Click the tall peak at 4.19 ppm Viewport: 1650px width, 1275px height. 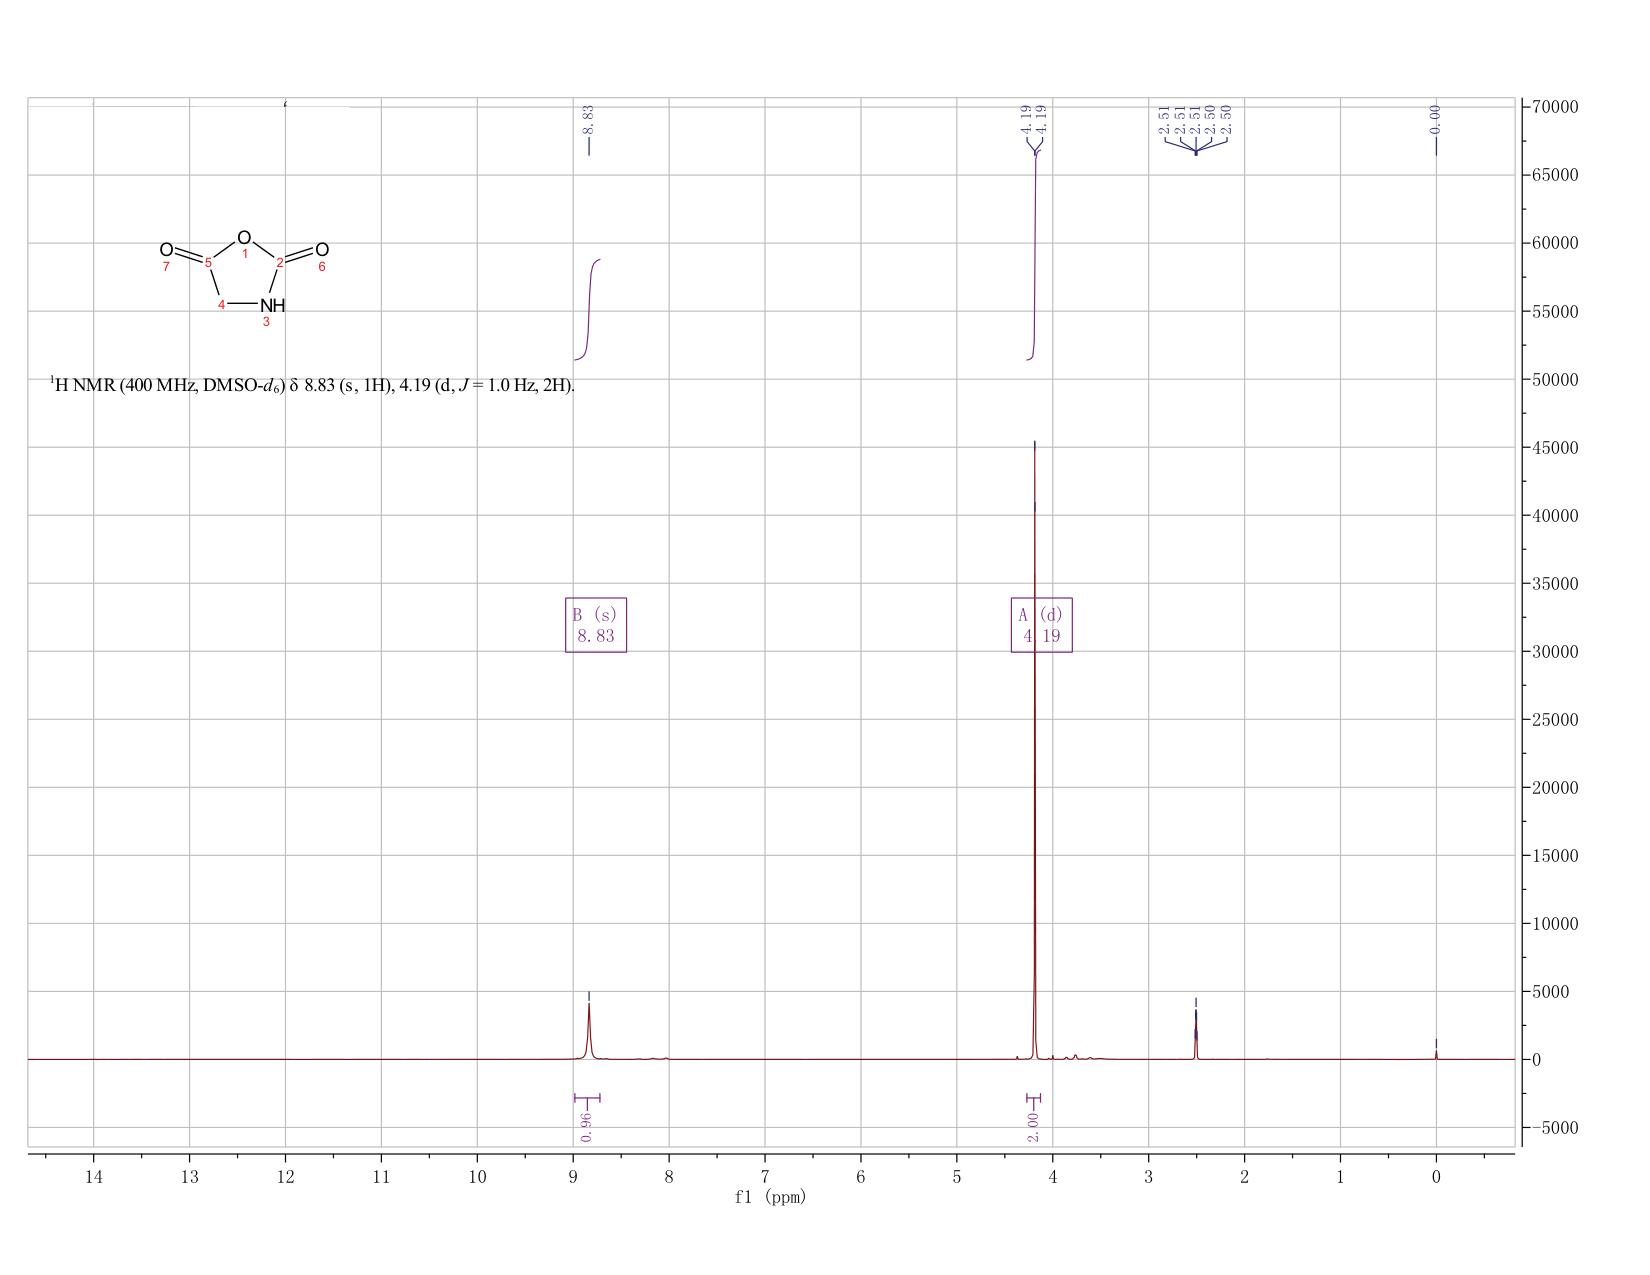[1034, 750]
